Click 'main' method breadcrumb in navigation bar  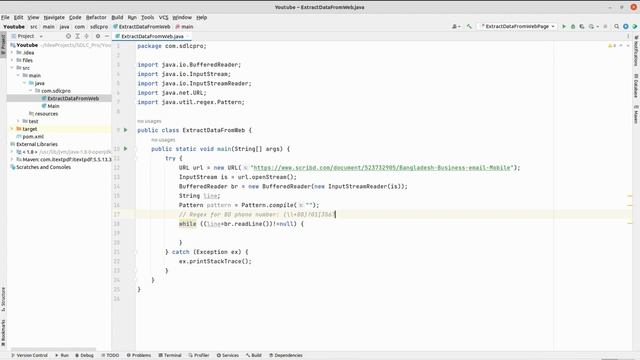click(x=184, y=27)
